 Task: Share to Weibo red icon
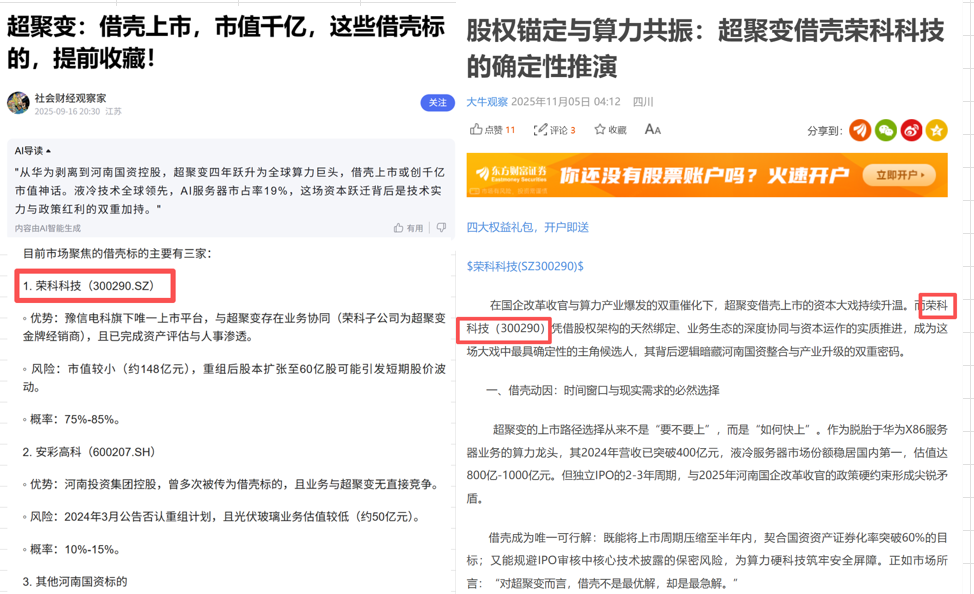click(x=911, y=130)
